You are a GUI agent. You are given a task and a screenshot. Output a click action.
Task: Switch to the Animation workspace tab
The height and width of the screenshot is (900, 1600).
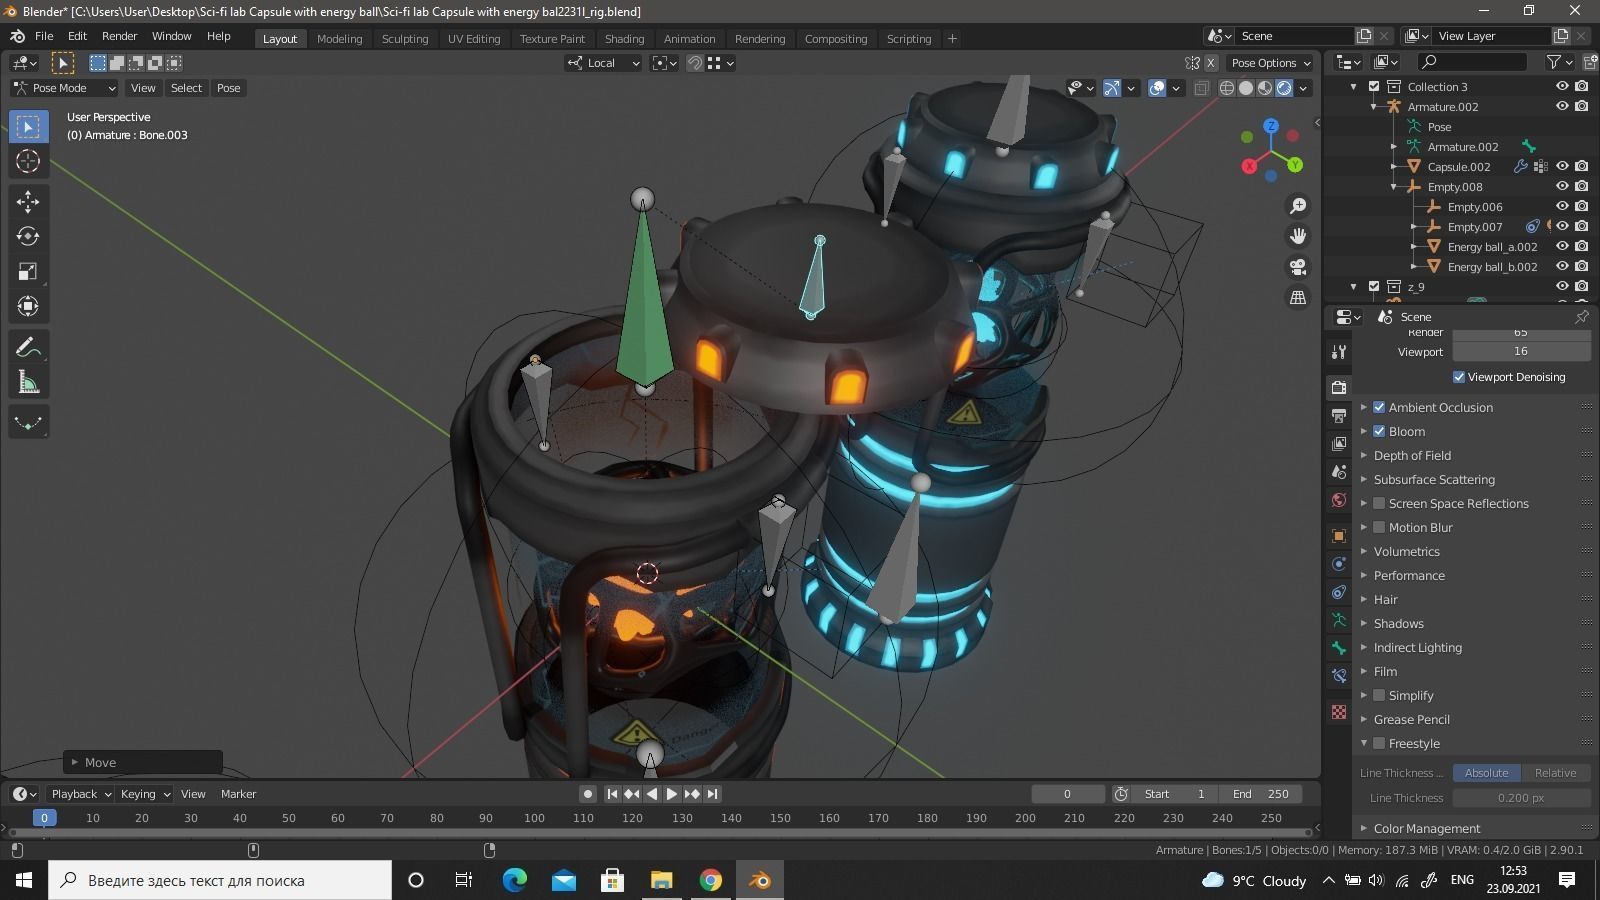(x=689, y=39)
